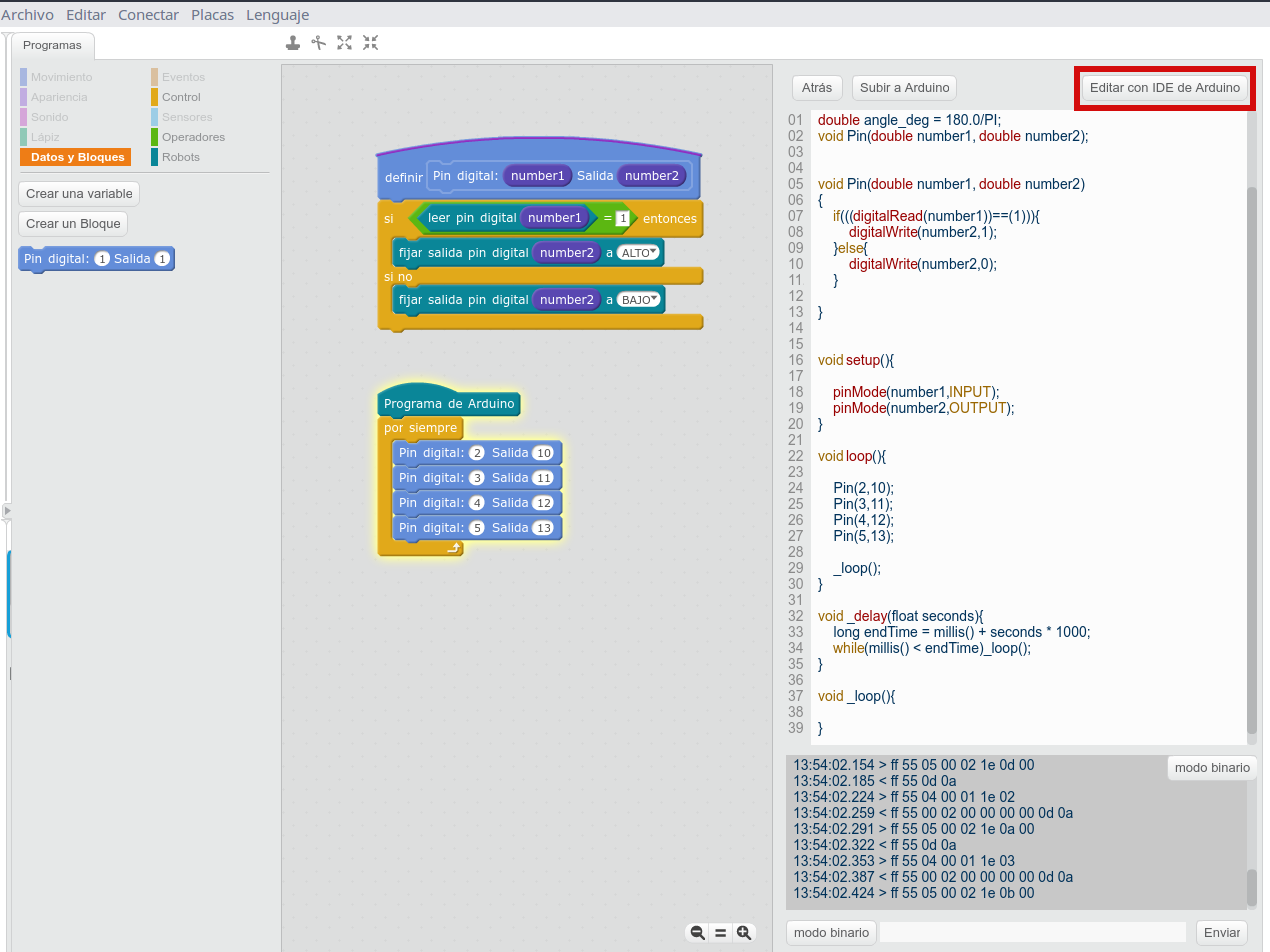Click the 'Subir a Arduino' button
This screenshot has height=952, width=1270.
[905, 88]
